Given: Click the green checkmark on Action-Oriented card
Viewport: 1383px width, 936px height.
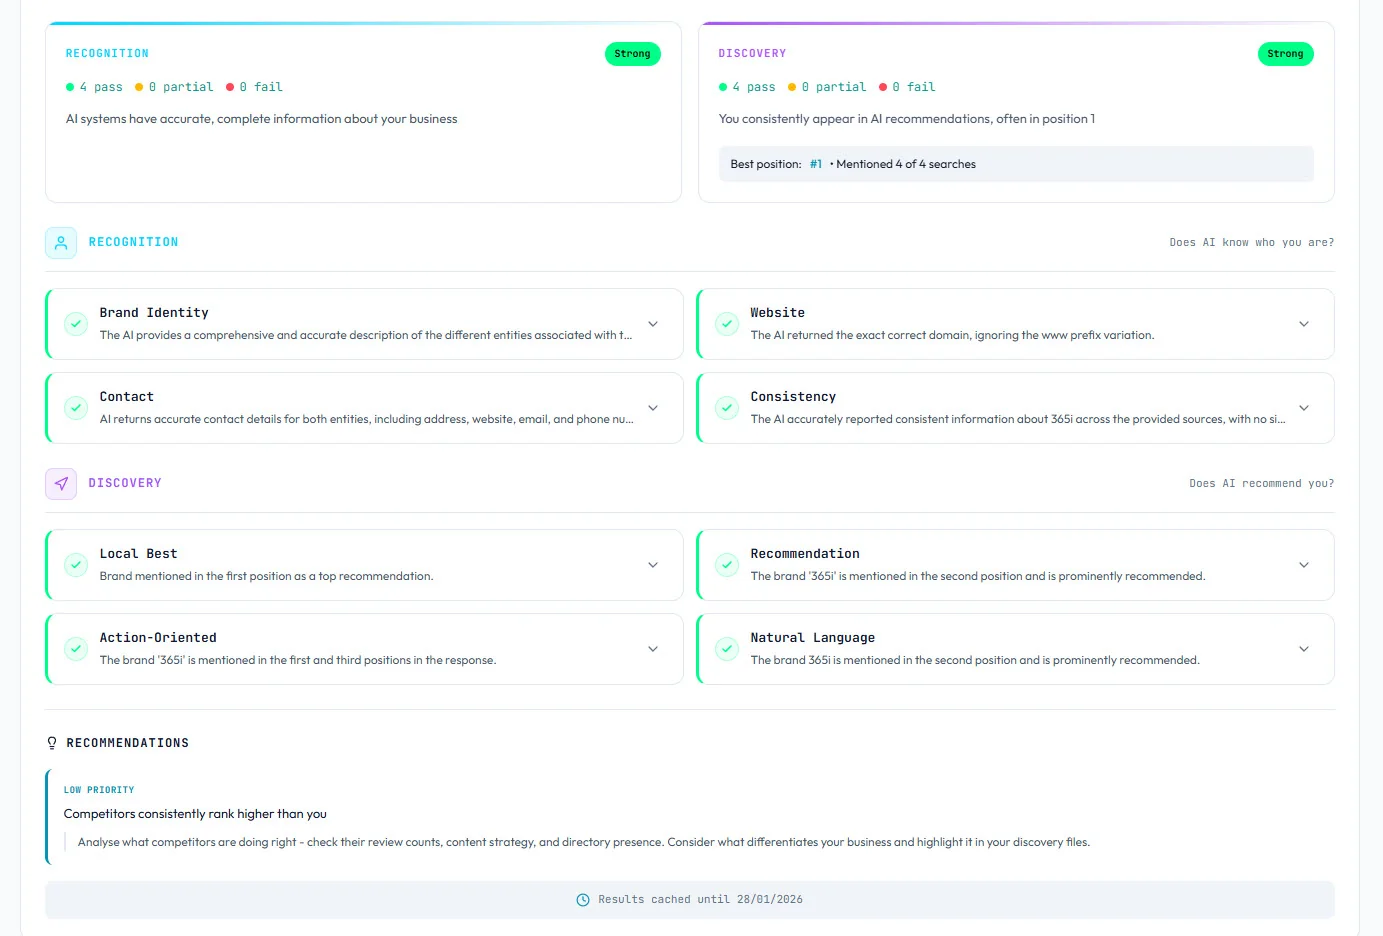Looking at the screenshot, I should click(76, 649).
